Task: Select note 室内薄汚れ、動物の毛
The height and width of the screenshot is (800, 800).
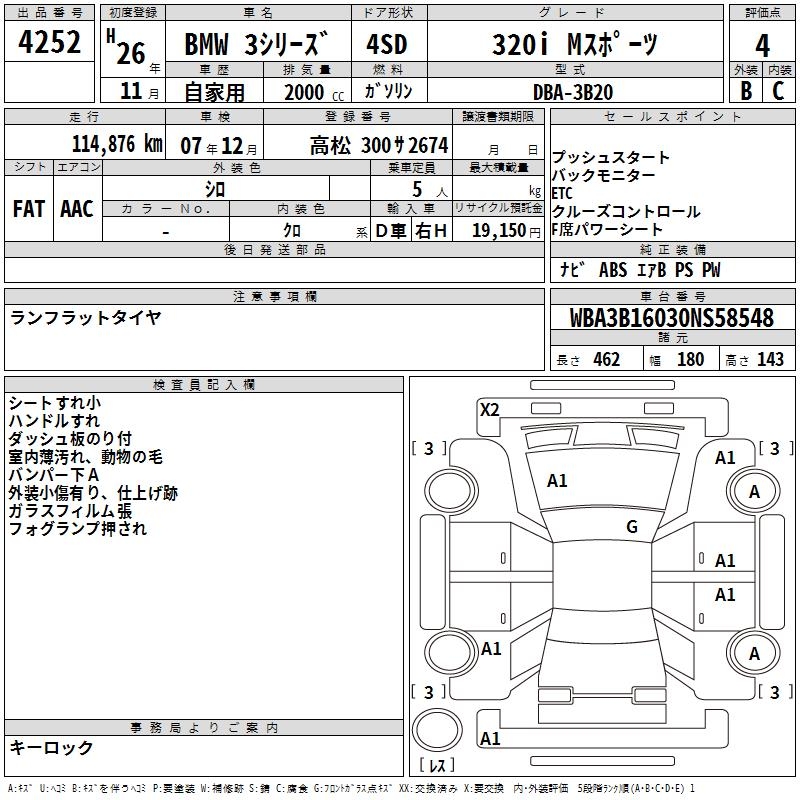Action: point(86,456)
